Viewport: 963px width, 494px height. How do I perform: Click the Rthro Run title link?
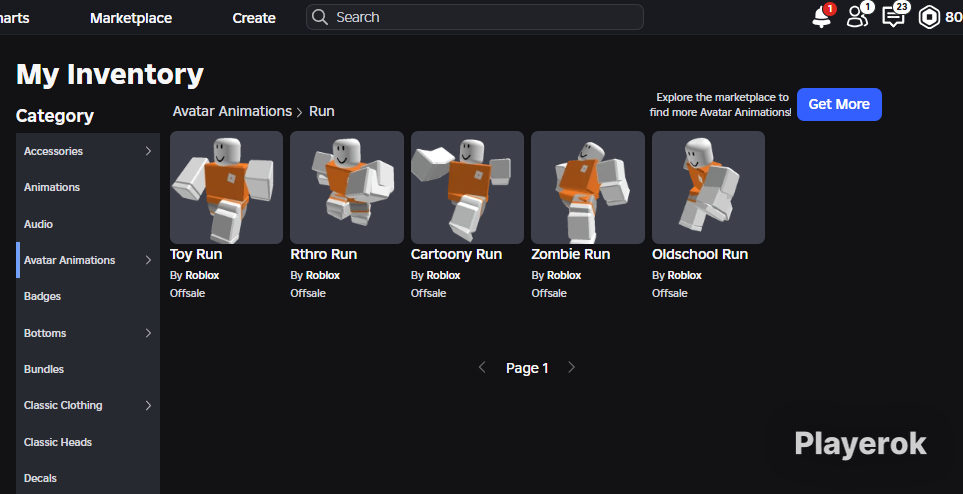pyautogui.click(x=324, y=254)
